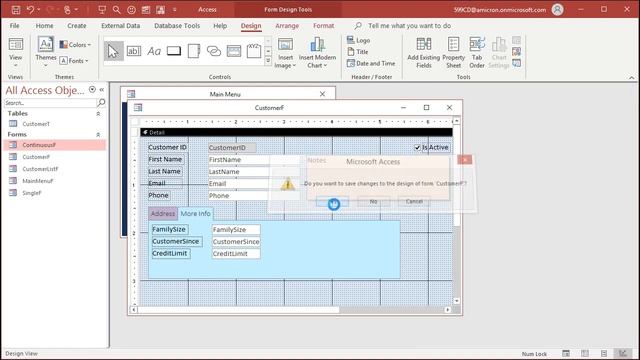Click Add Existing Fields
Viewport: 640px width, 360px height.
(x=424, y=53)
